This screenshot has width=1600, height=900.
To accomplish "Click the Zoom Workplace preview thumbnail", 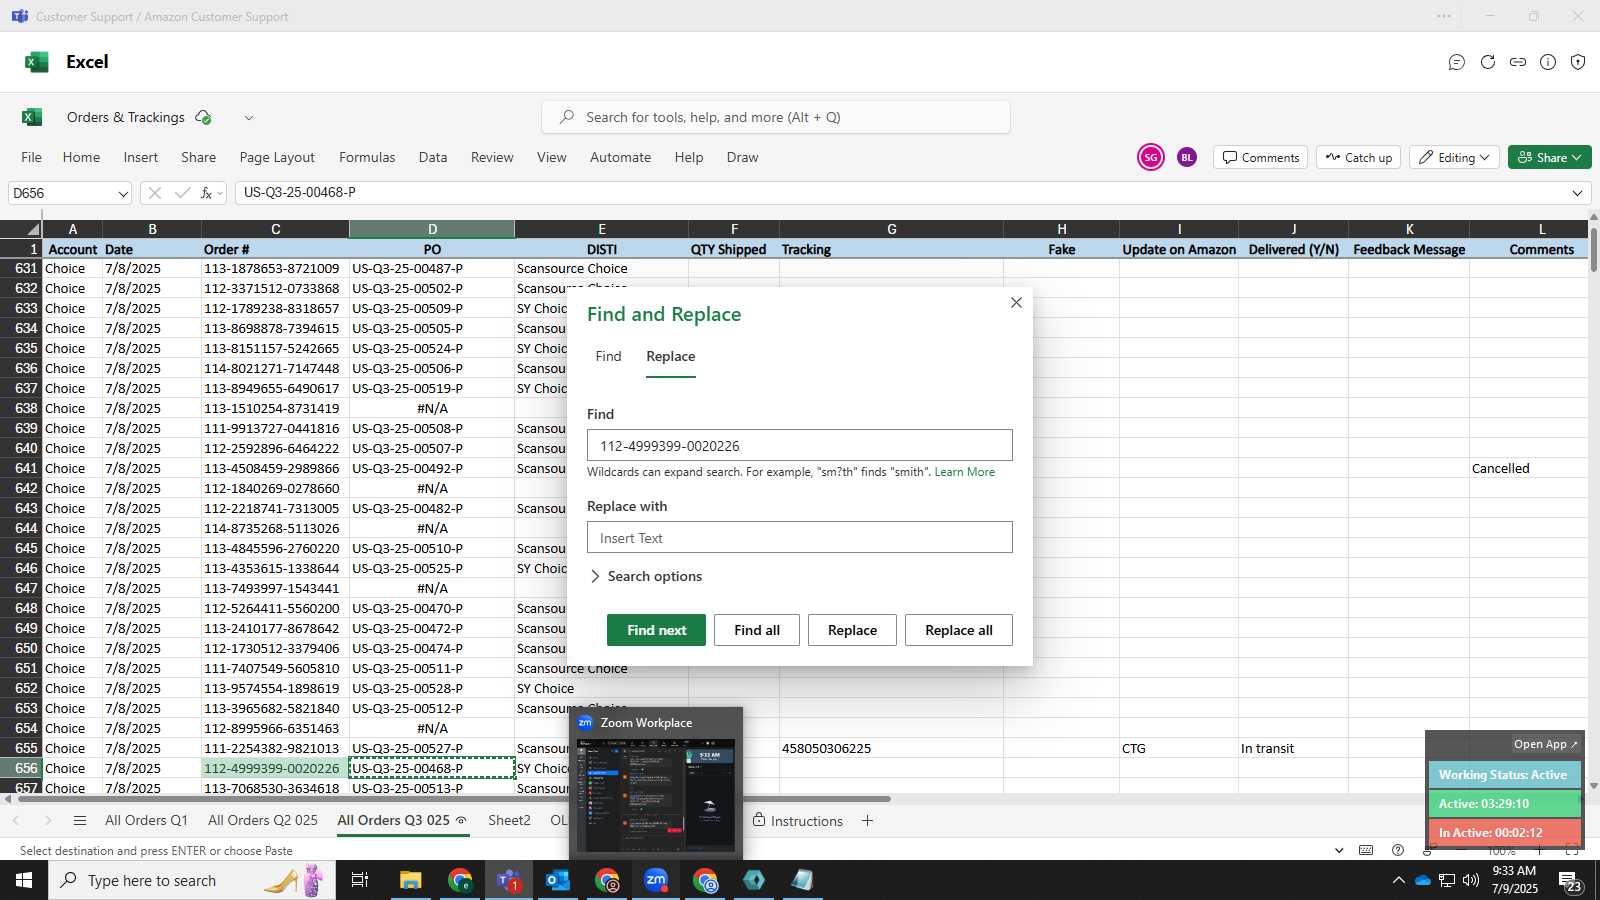I will coord(656,796).
